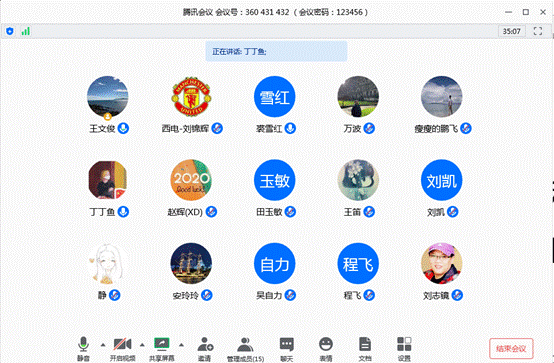
Task: Open the settings grid icon
Action: 404,344
